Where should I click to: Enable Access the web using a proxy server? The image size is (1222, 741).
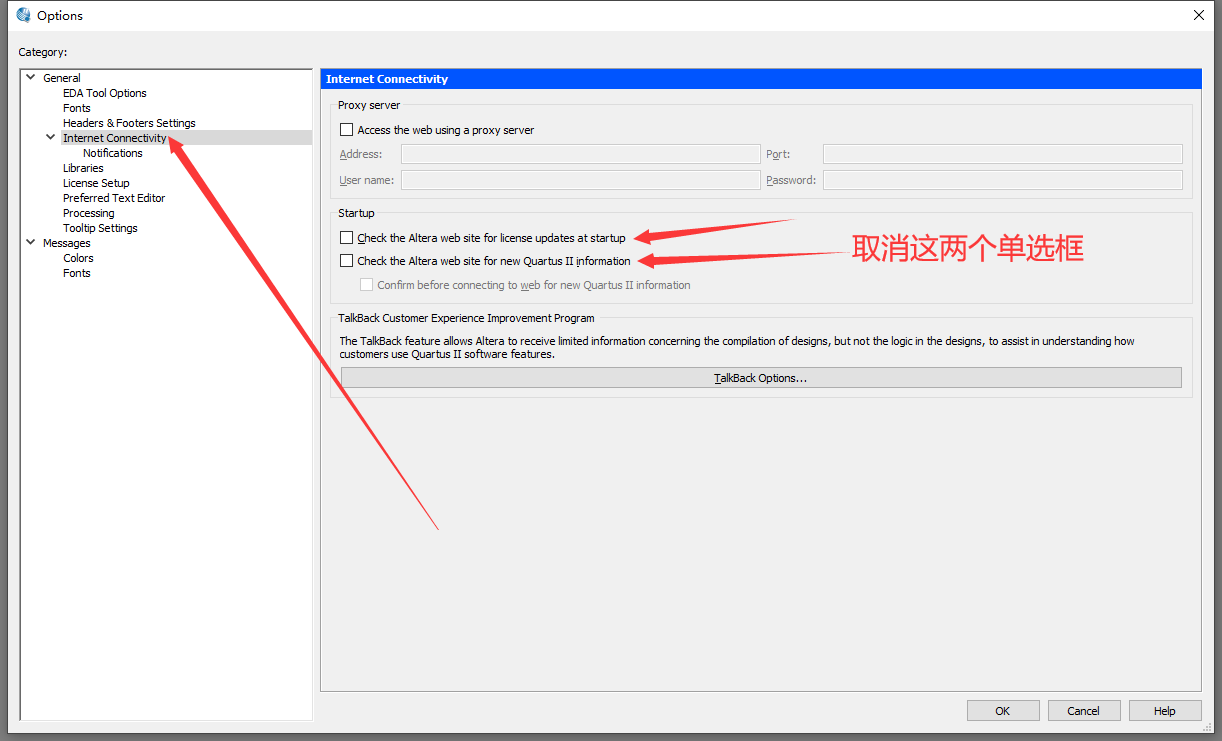coord(347,130)
